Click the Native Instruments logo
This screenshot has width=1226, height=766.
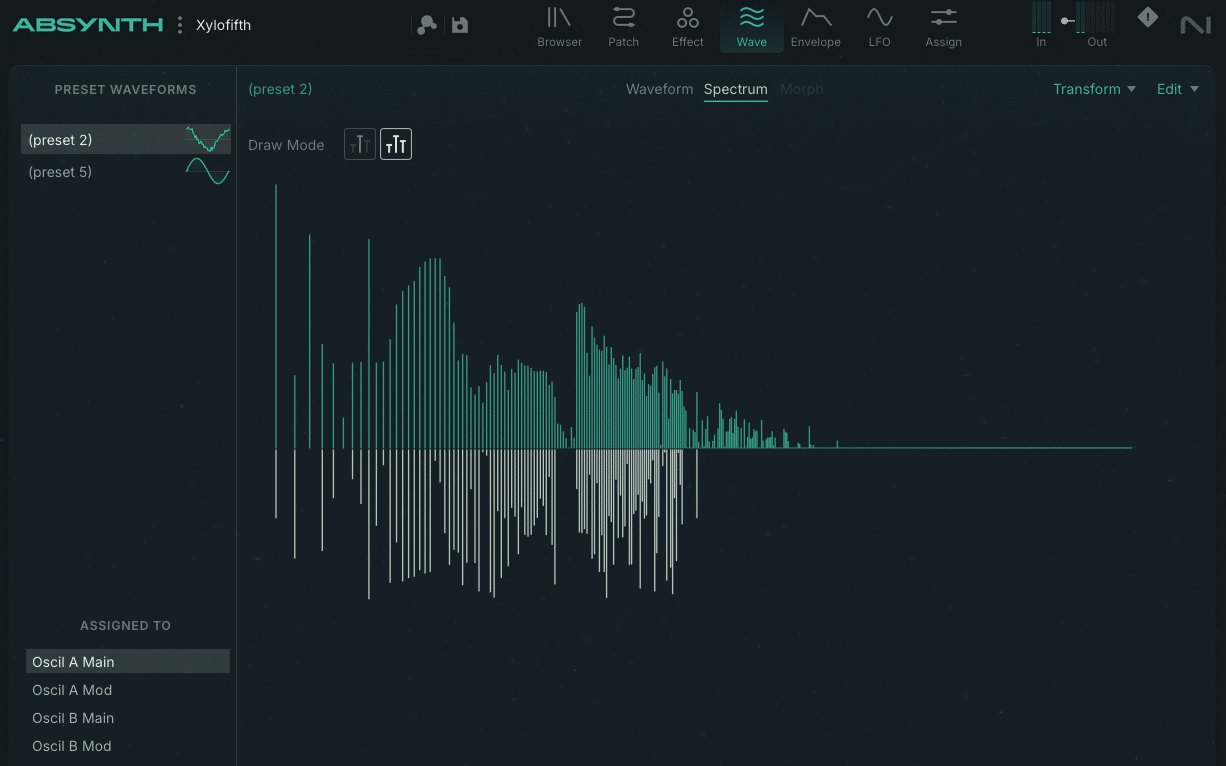1196,24
